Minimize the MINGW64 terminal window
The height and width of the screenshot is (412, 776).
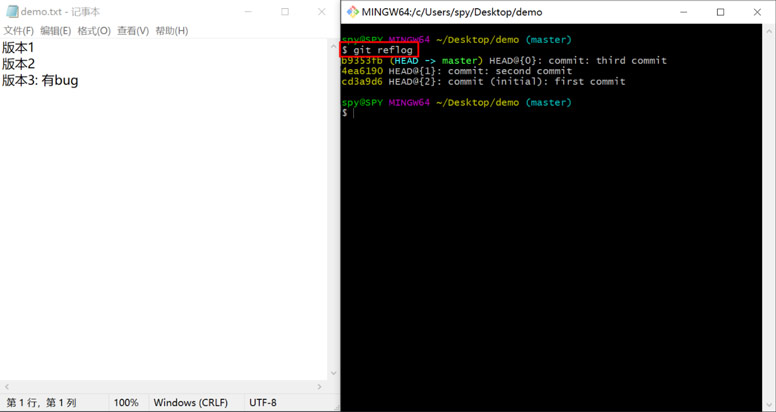click(x=684, y=12)
